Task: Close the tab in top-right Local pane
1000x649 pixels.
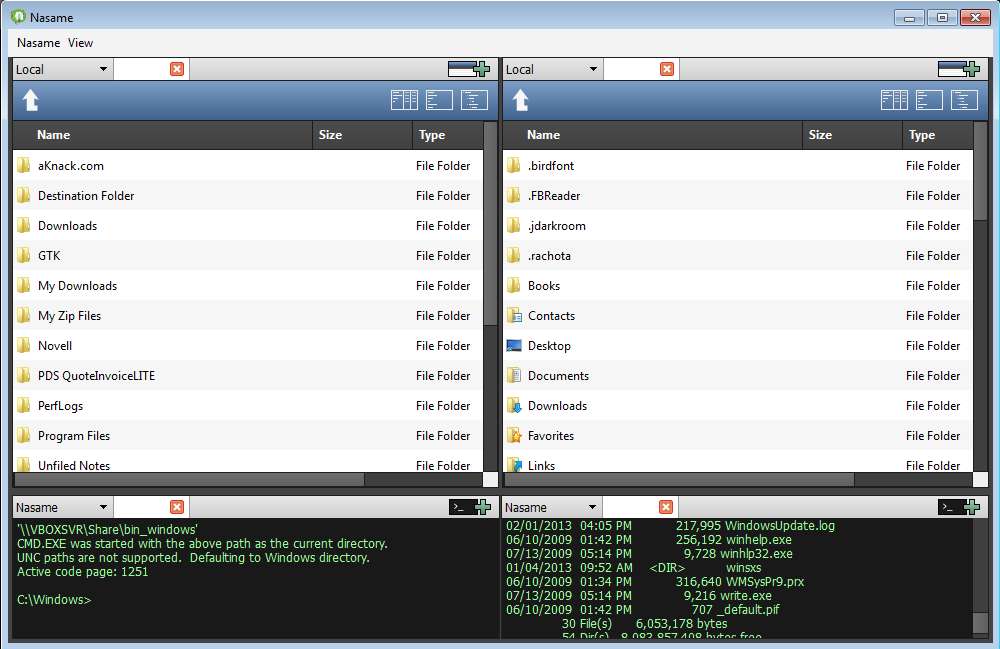Action: tap(666, 69)
